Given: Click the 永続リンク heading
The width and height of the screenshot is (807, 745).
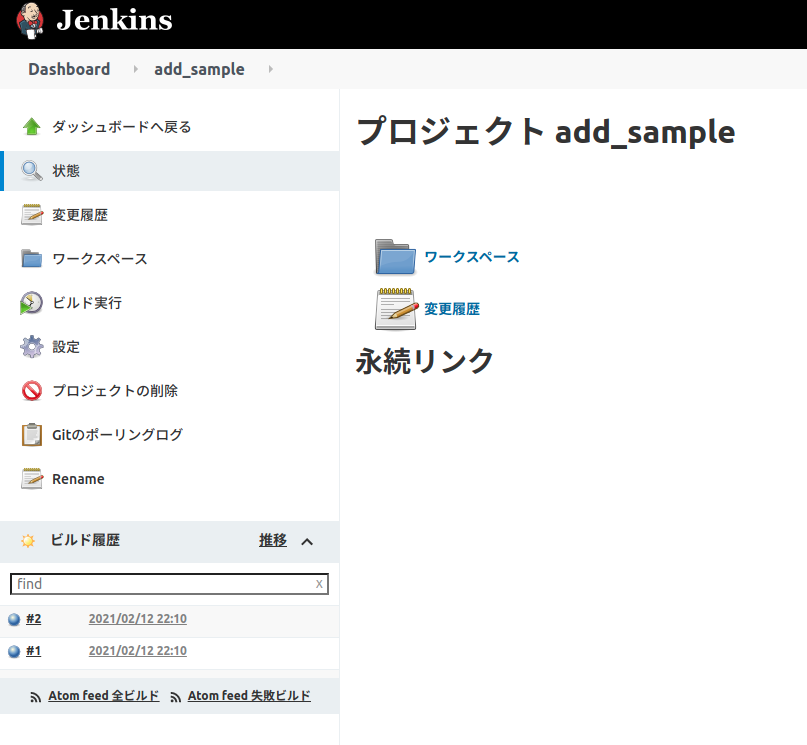Looking at the screenshot, I should pyautogui.click(x=425, y=361).
